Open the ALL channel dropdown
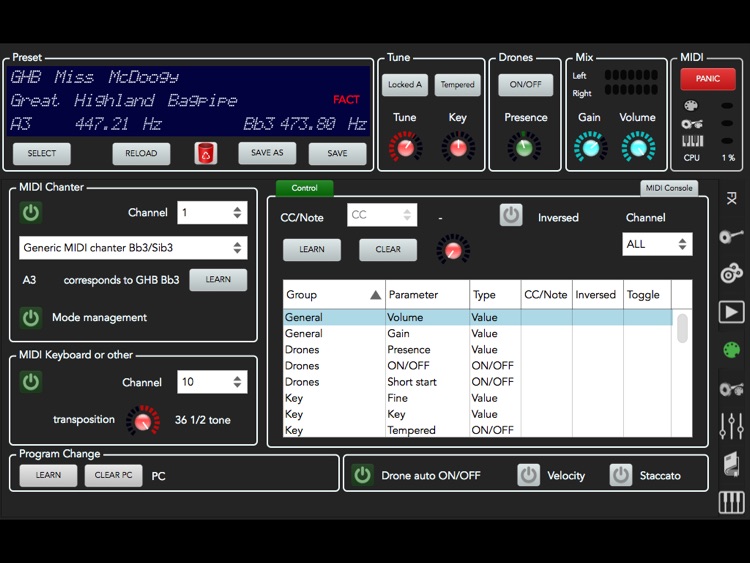This screenshot has width=750, height=563. [656, 244]
